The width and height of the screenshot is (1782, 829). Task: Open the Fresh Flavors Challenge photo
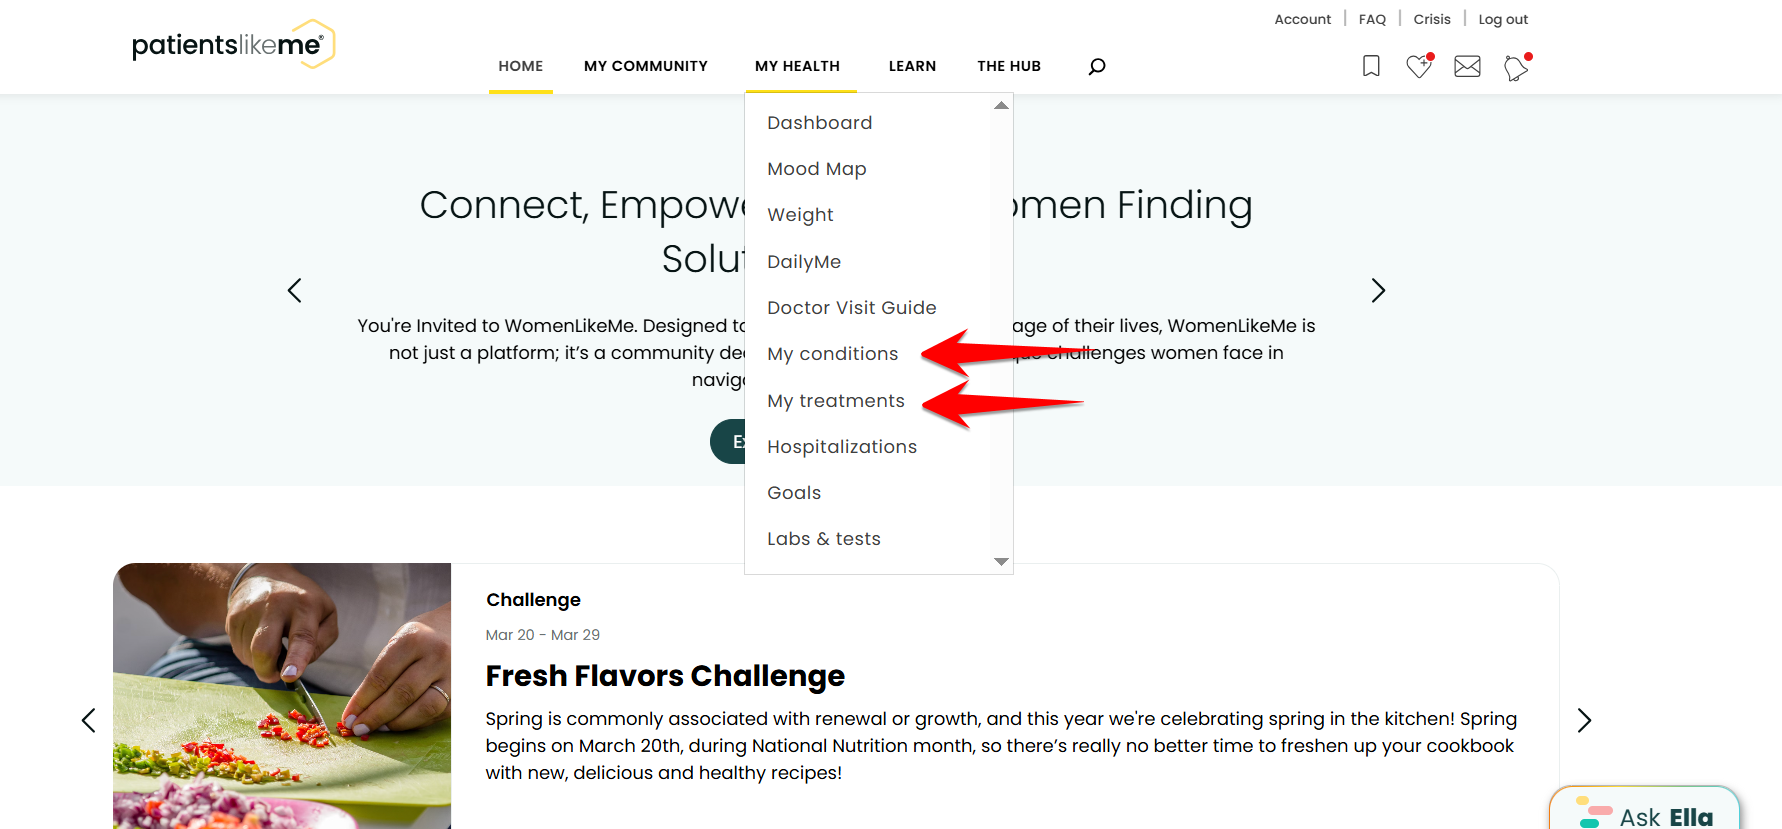click(x=282, y=696)
